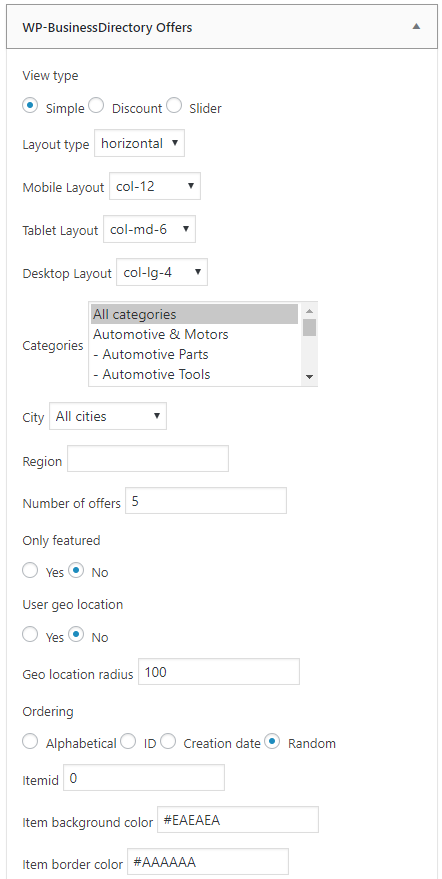Select 'All categories' in Categories list
This screenshot has height=879, width=442.
coord(194,314)
